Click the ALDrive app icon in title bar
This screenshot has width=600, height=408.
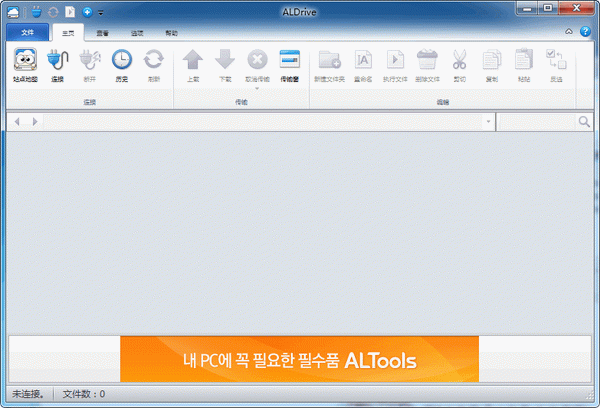point(13,12)
